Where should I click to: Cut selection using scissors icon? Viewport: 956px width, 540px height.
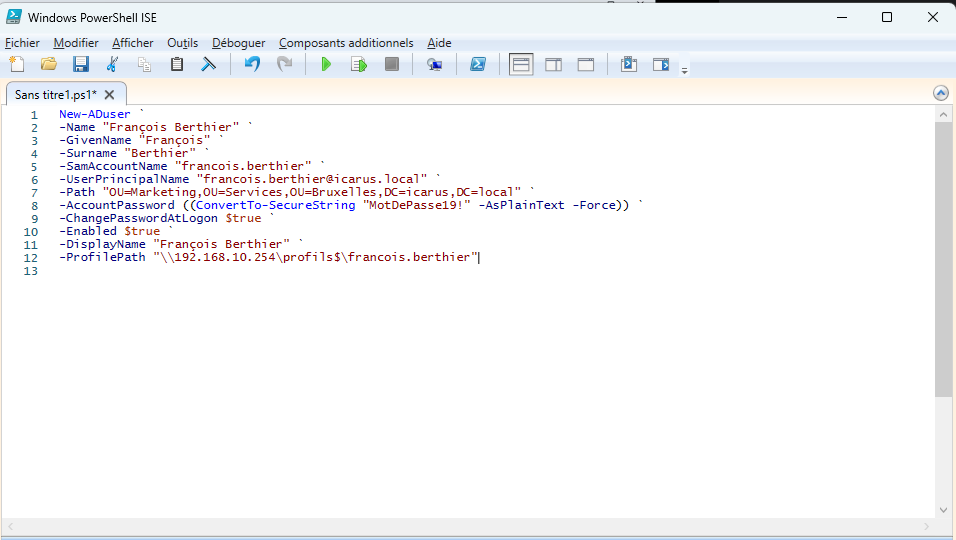point(112,64)
